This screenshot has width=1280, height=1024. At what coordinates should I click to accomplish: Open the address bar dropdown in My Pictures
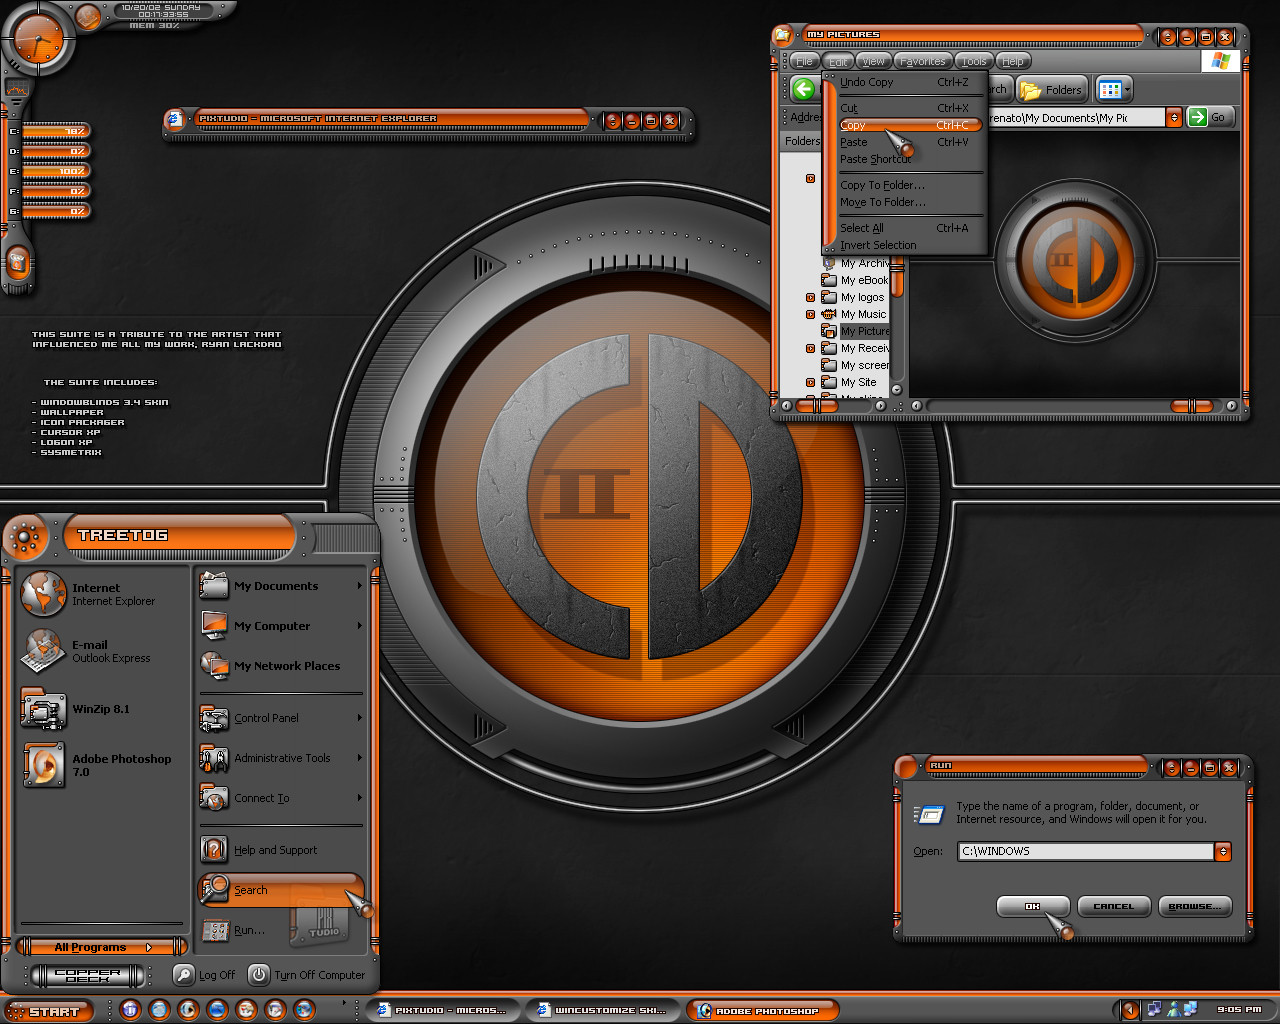tap(1174, 118)
